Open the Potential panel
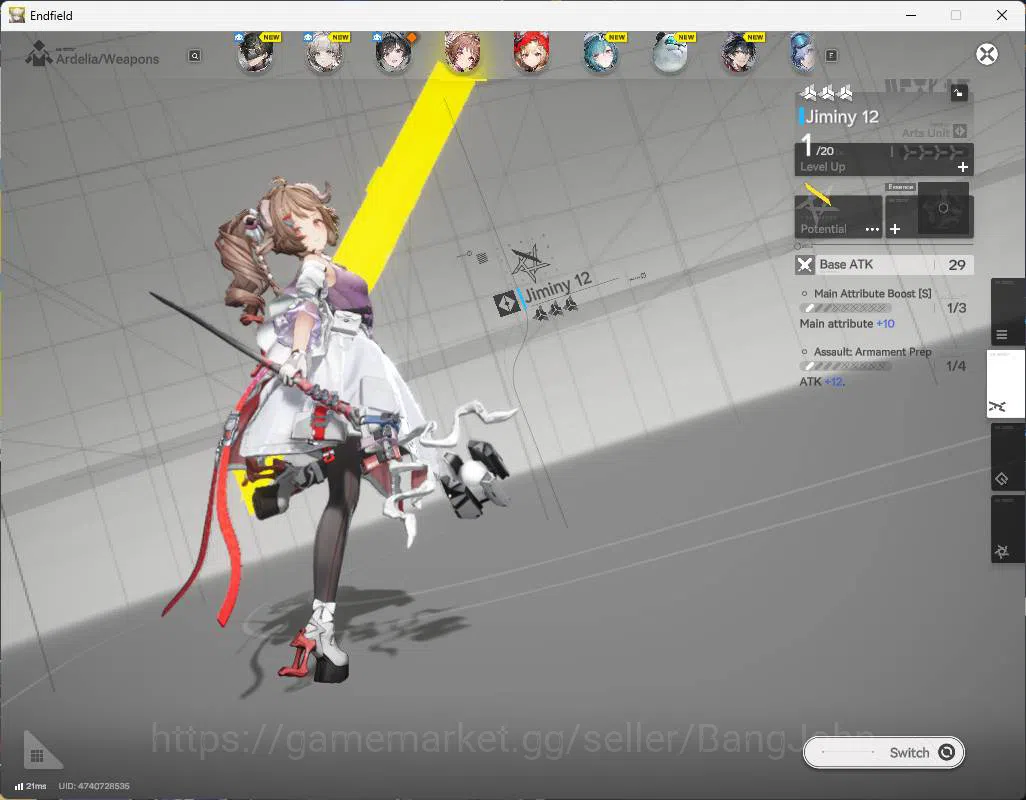This screenshot has width=1026, height=800. [x=838, y=216]
